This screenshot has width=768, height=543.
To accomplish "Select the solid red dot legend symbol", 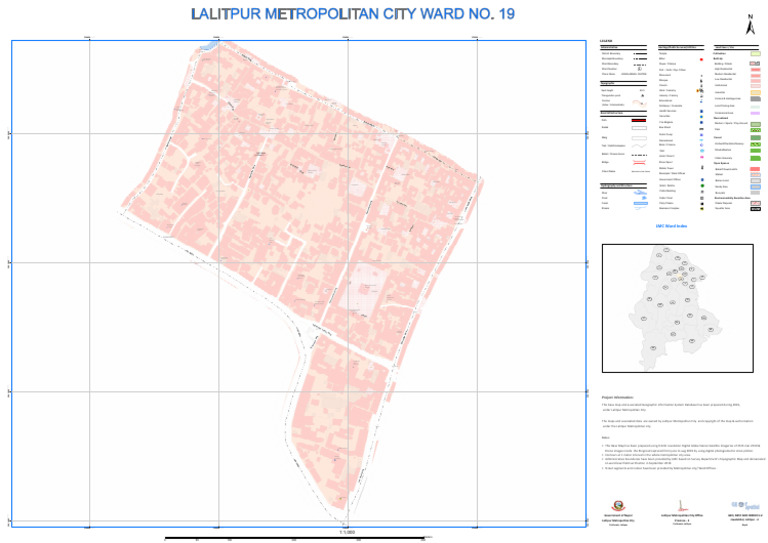I will point(701,60).
